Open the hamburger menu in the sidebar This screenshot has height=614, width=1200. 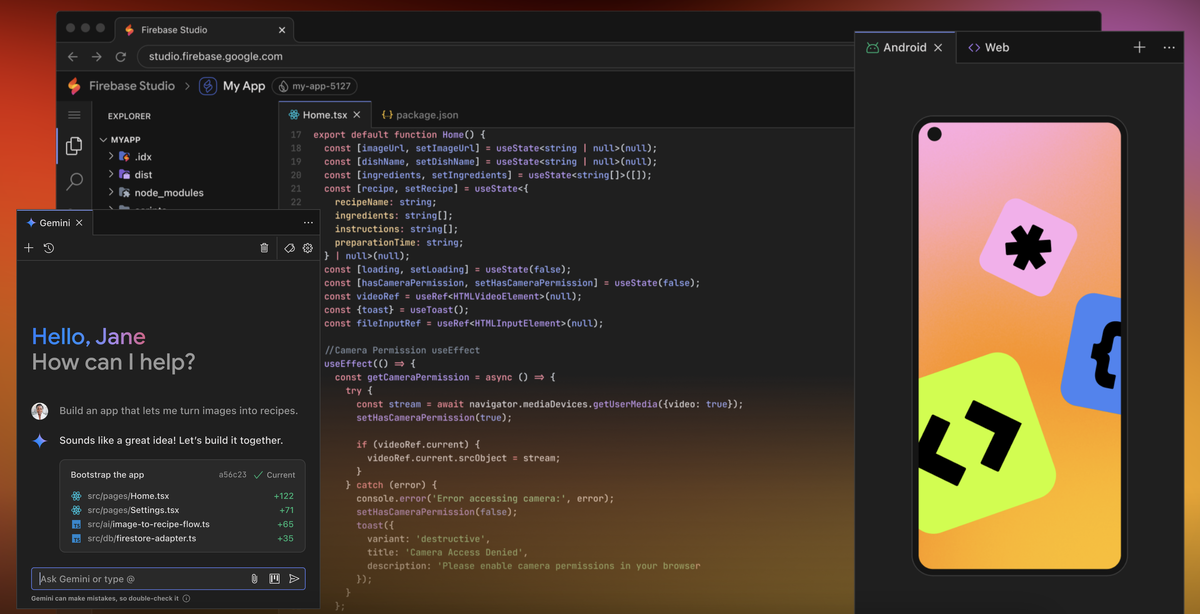coord(74,116)
